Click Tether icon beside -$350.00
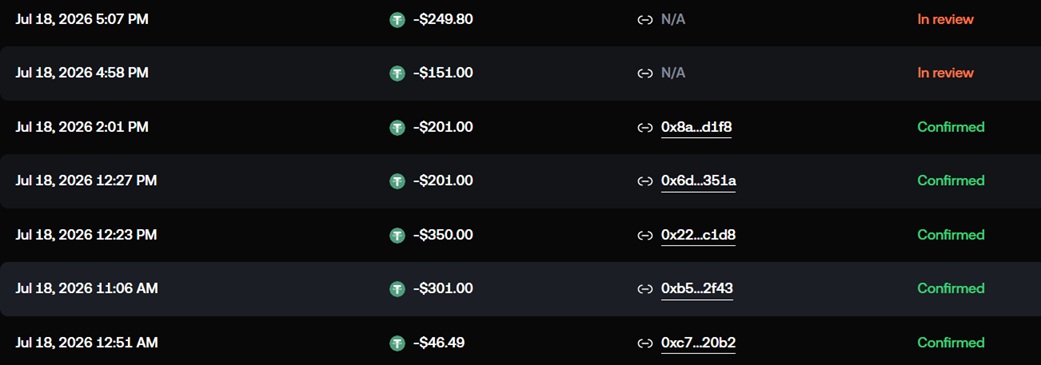 coord(397,236)
